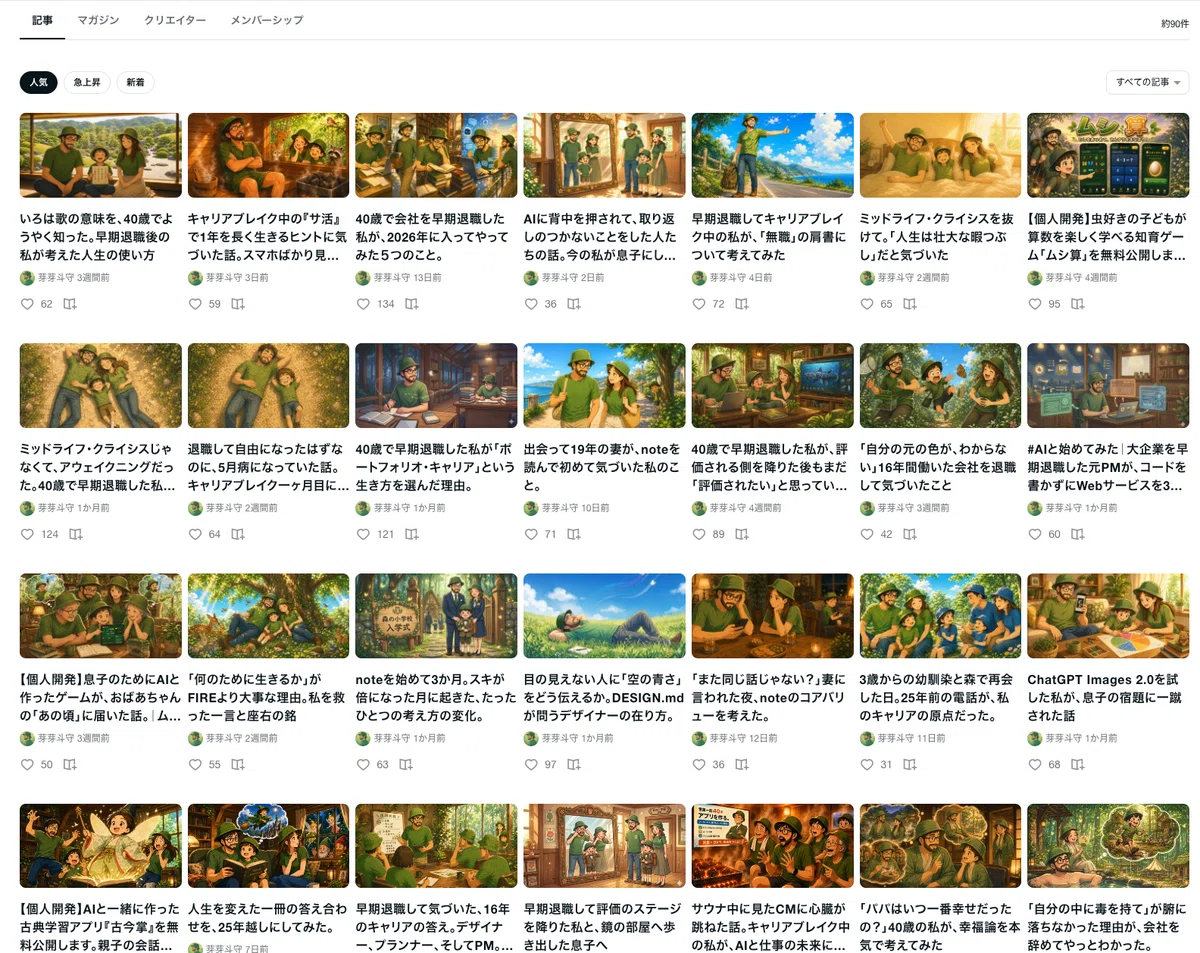Like the キャリアブレイク中の『サ活』 article
This screenshot has height=953, width=1200.
point(195,304)
